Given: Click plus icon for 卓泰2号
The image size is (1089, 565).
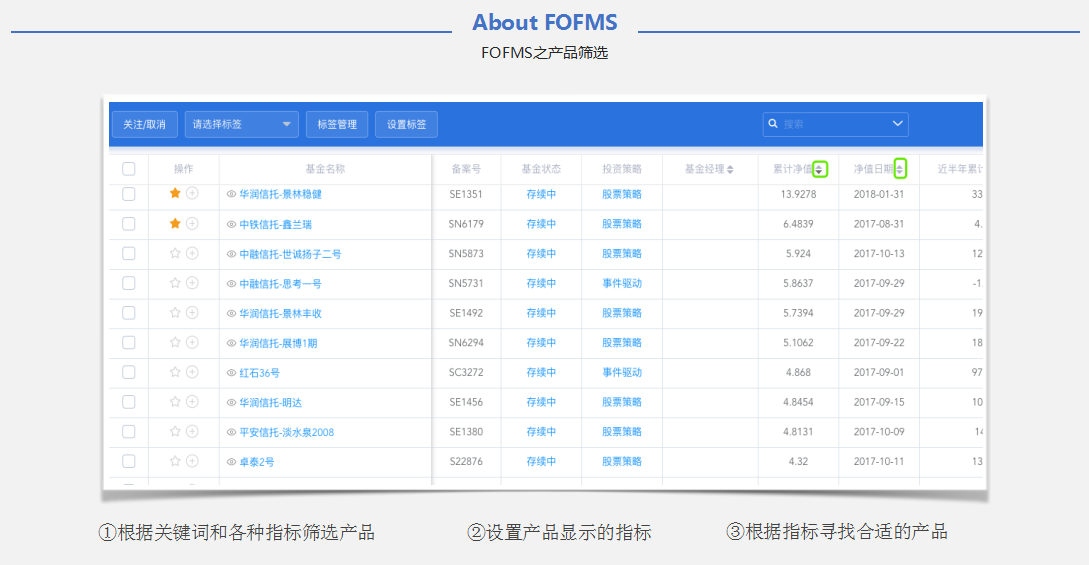Looking at the screenshot, I should pyautogui.click(x=192, y=461).
